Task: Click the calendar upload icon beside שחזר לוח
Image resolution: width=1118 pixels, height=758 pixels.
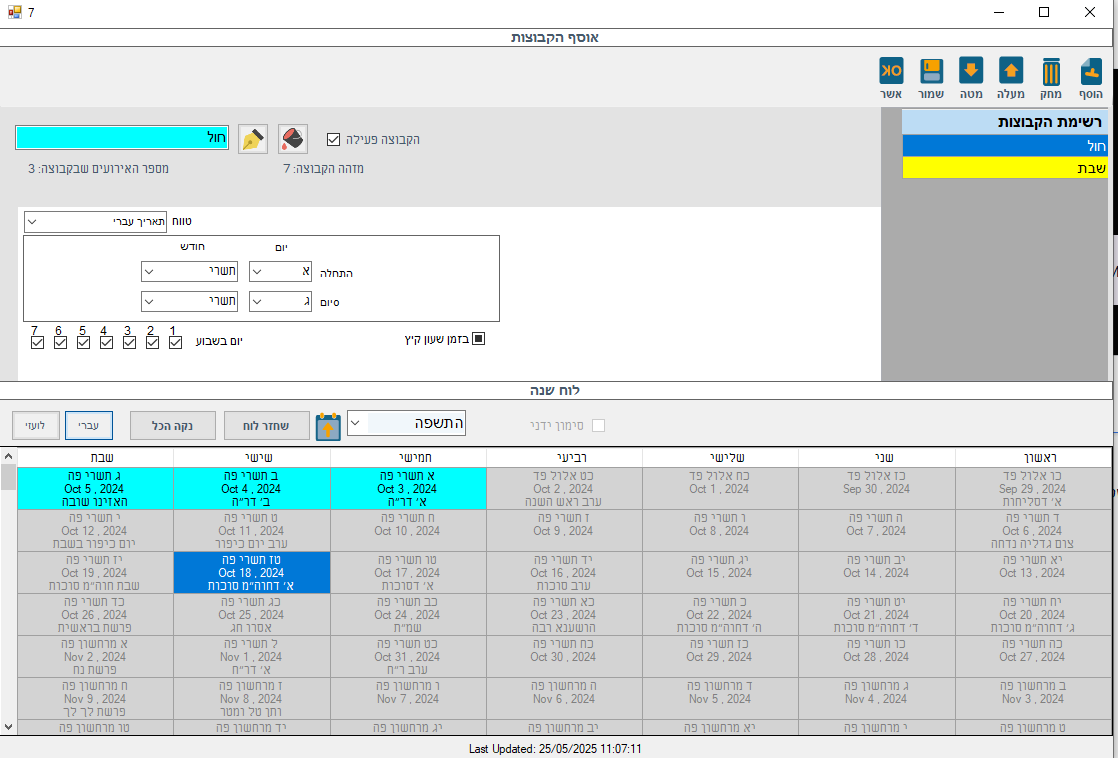Action: tap(328, 426)
